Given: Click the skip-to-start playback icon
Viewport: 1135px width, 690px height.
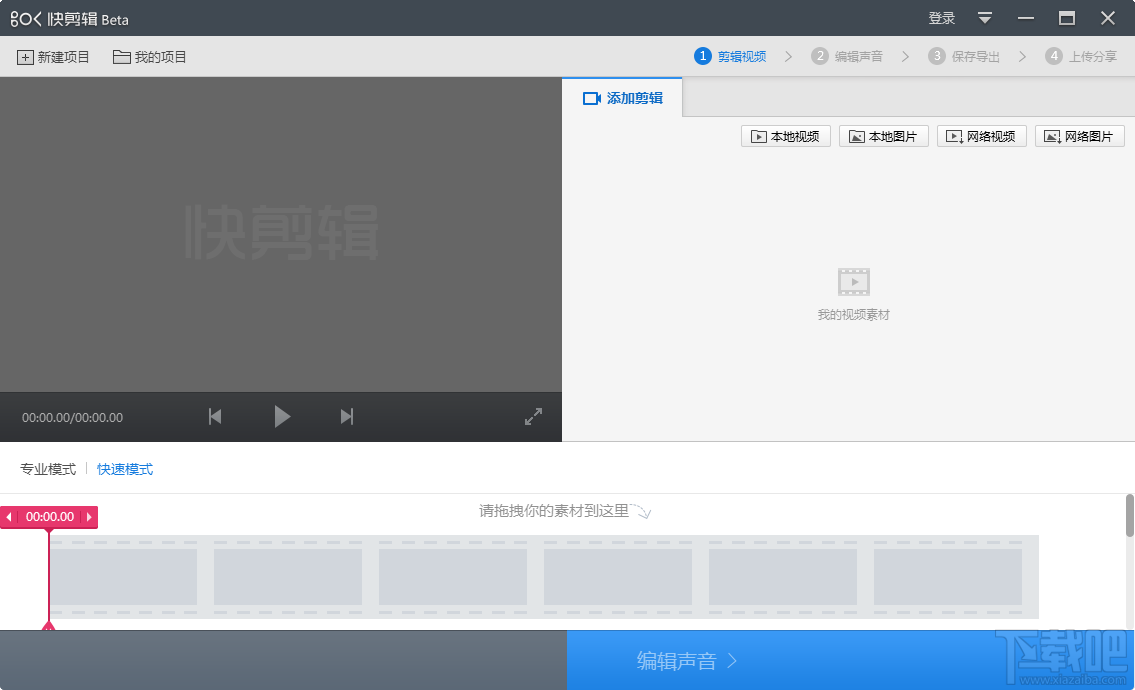Looking at the screenshot, I should tap(214, 417).
